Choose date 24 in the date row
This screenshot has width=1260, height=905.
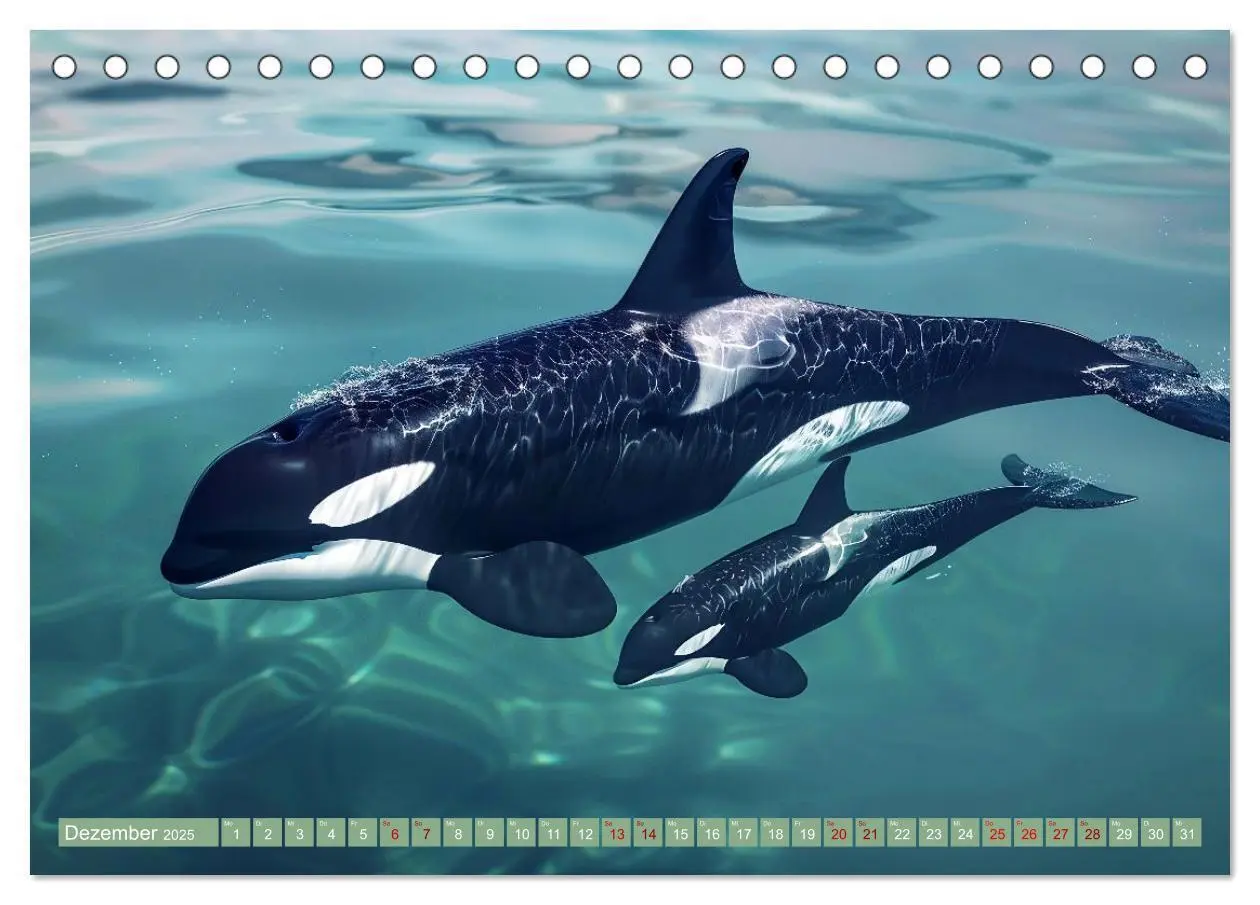(x=965, y=833)
